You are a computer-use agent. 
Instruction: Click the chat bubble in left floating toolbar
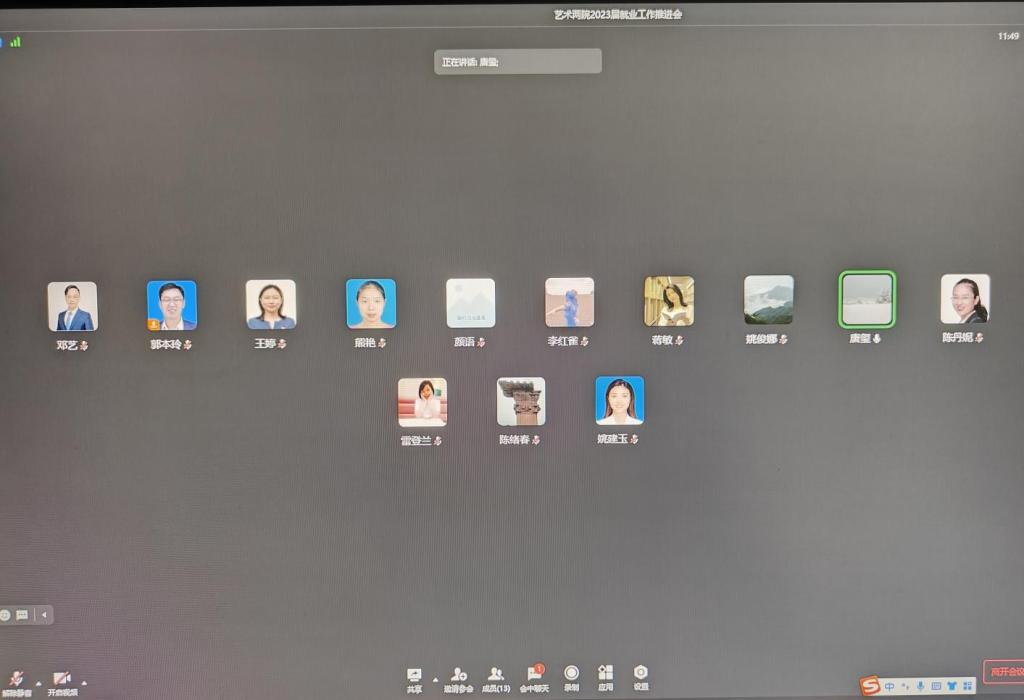[22, 615]
